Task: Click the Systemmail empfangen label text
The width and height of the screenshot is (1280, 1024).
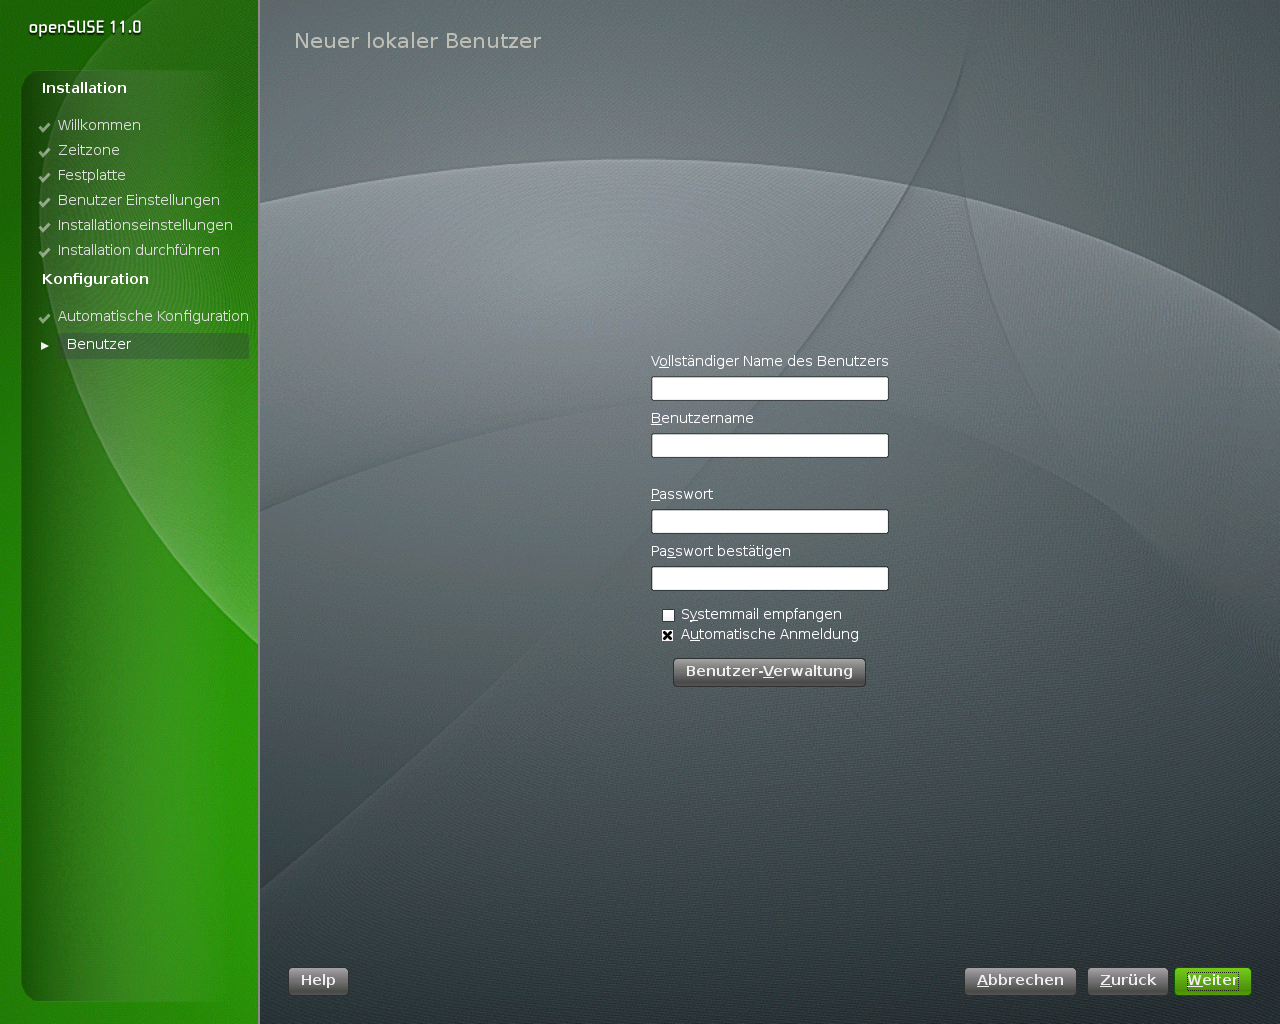Action: pyautogui.click(x=761, y=614)
